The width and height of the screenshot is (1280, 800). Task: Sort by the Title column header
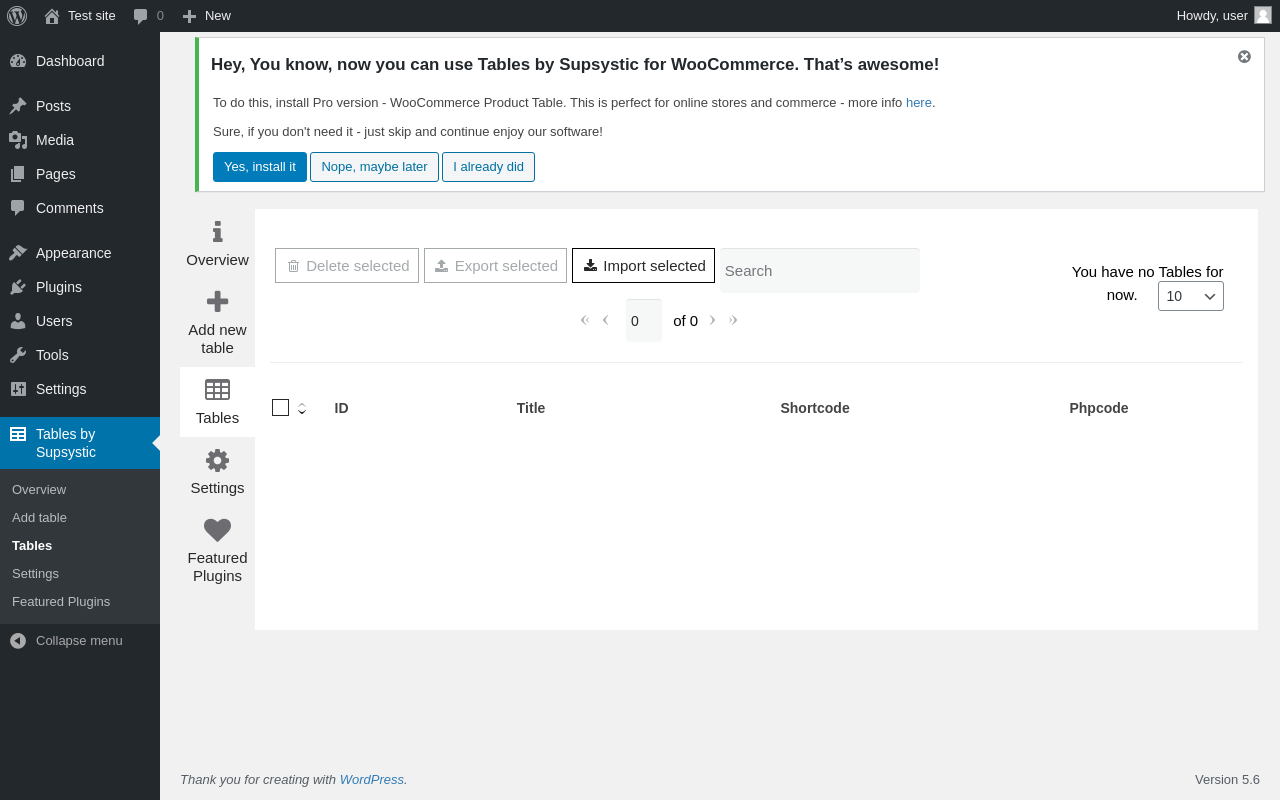click(531, 408)
